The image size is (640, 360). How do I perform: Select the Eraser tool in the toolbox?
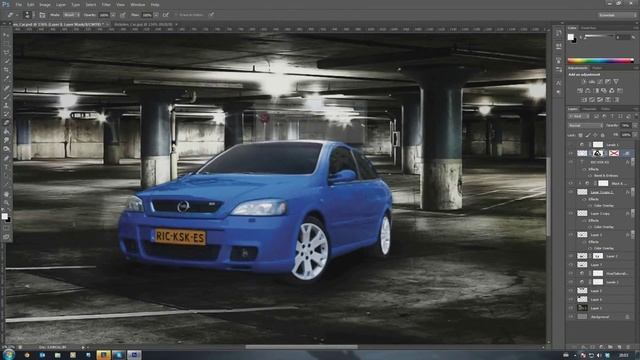[x=6, y=123]
